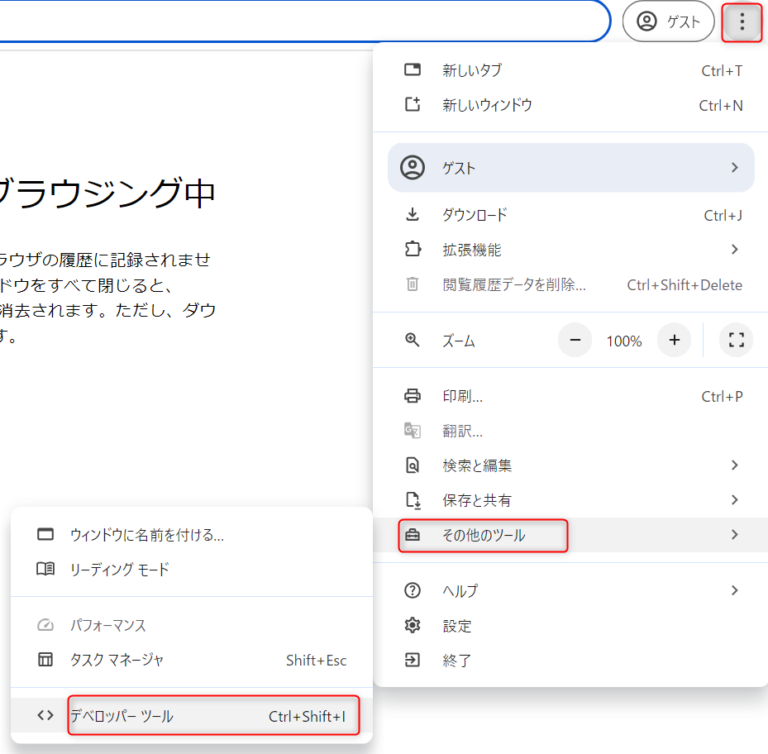Click the ヘルプ question mark icon
Screen dimensions: 768x754
tap(412, 590)
